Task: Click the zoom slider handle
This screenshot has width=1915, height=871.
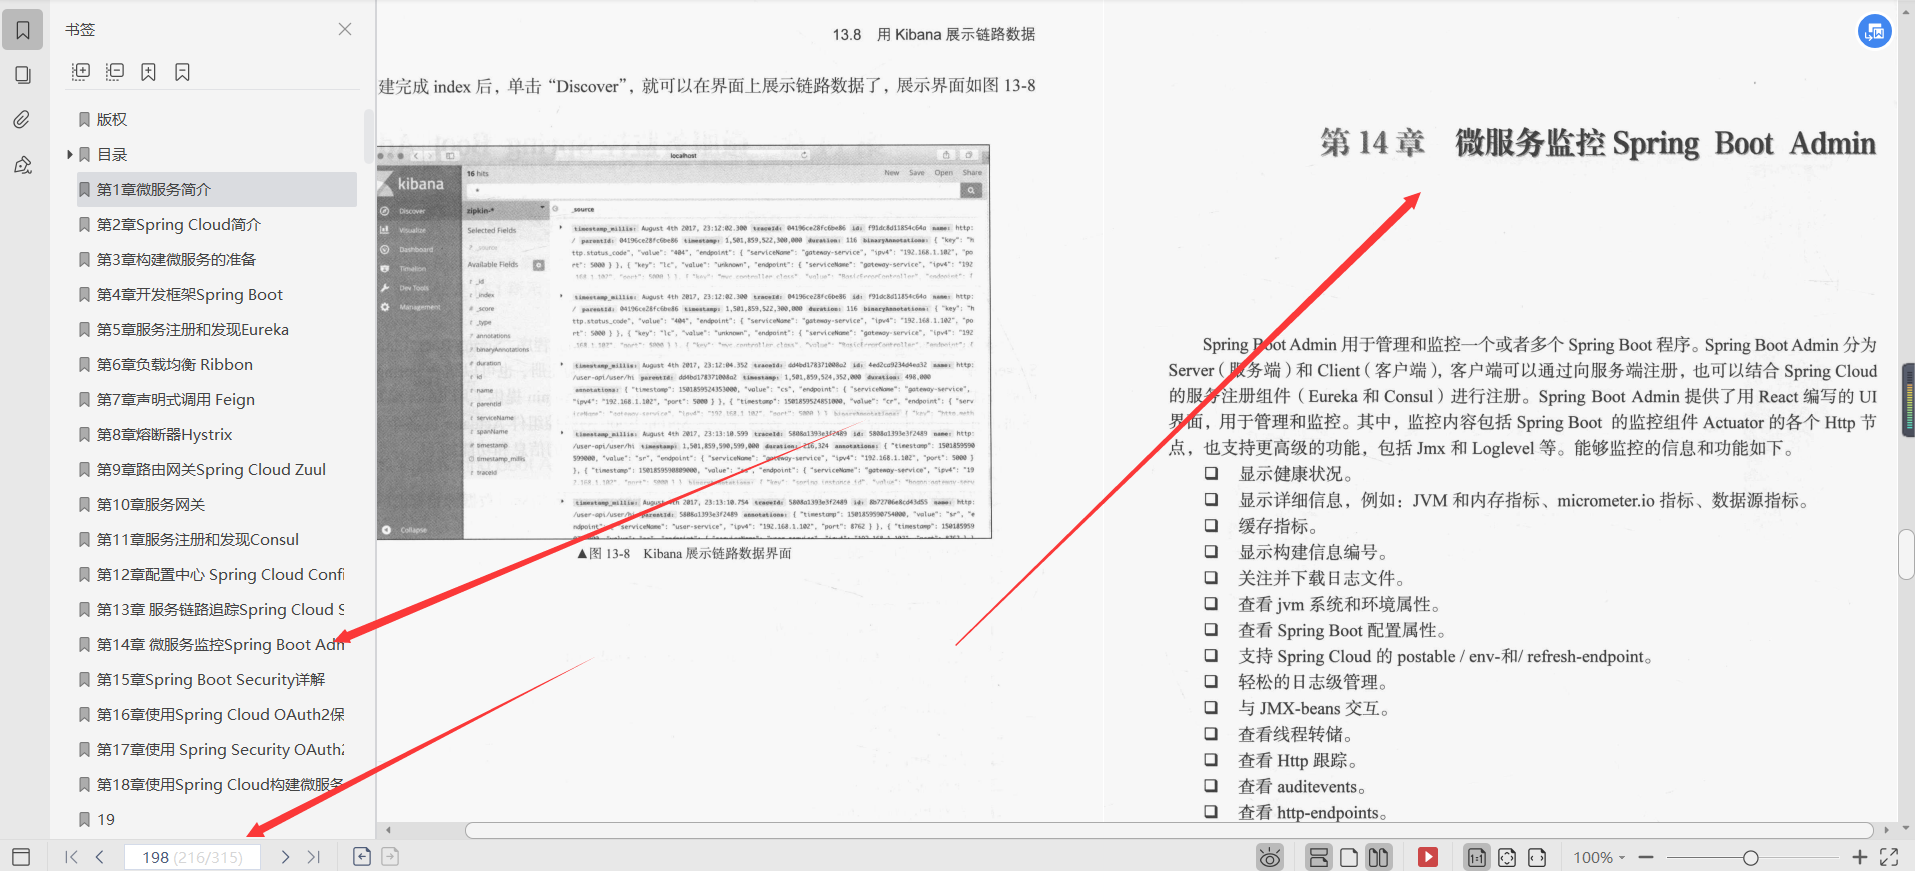Action: 1750,858
